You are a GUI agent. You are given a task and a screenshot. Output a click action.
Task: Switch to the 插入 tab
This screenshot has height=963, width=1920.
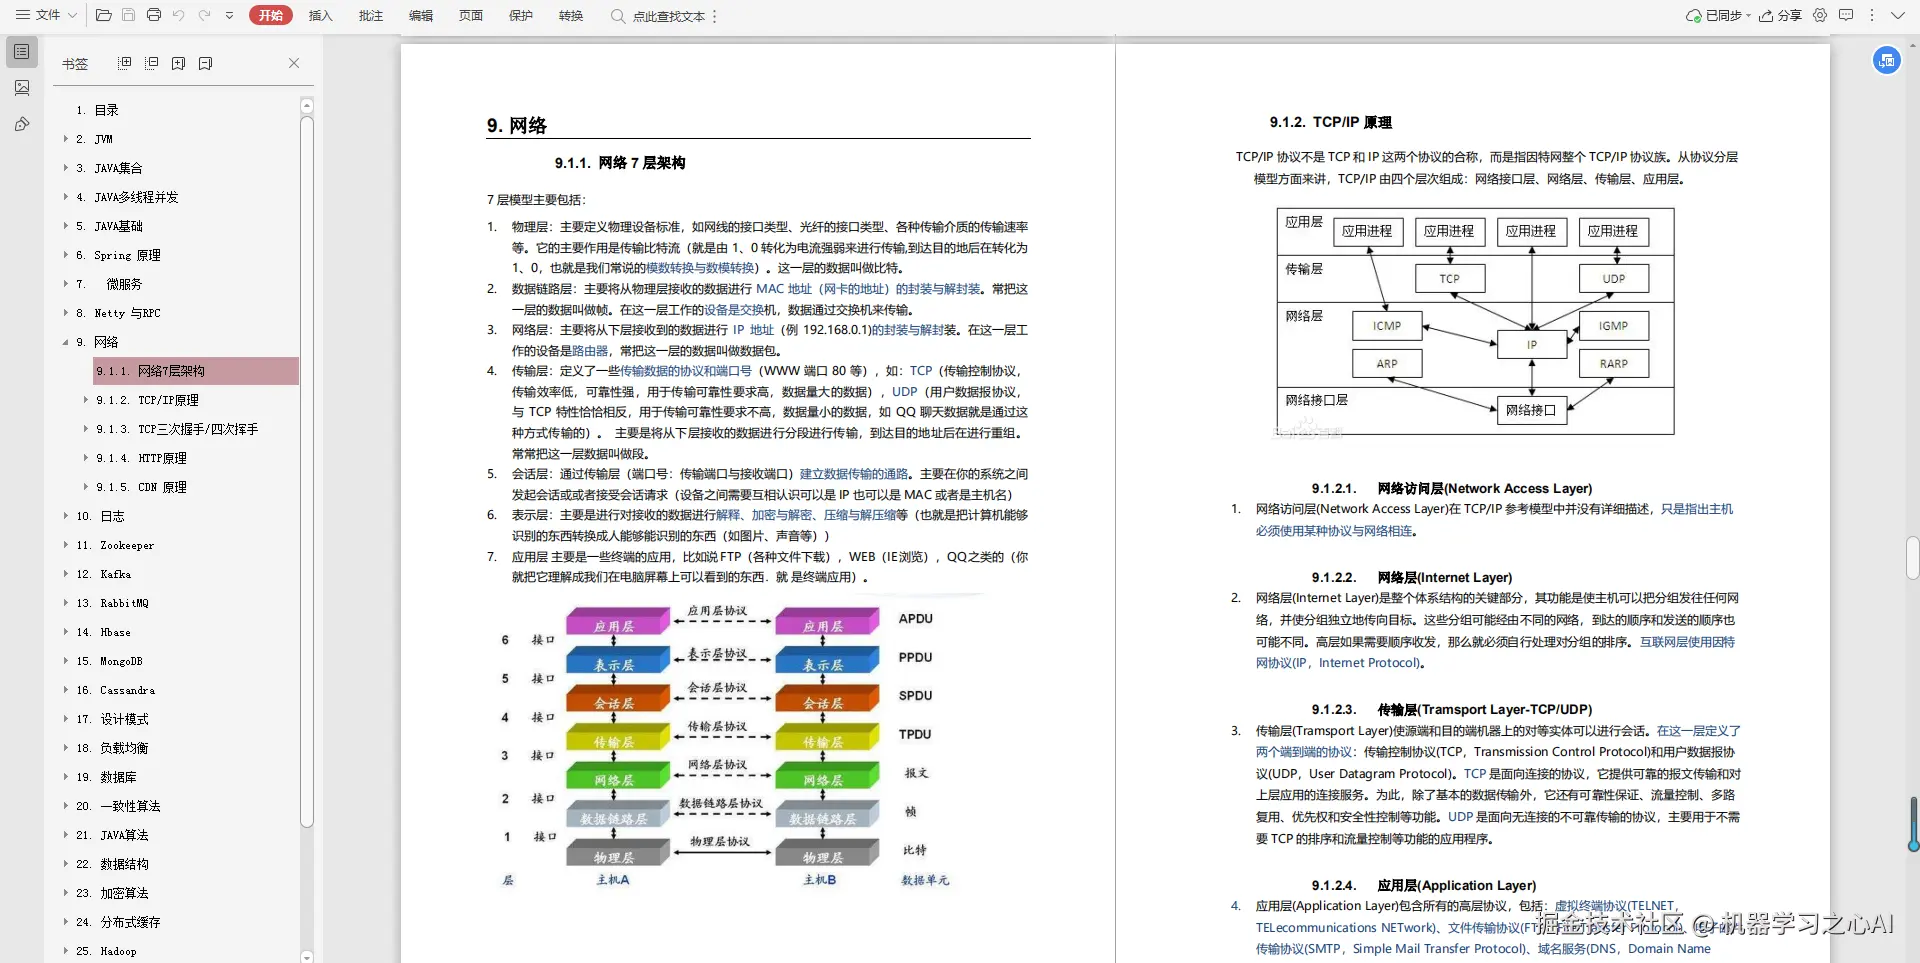click(320, 16)
